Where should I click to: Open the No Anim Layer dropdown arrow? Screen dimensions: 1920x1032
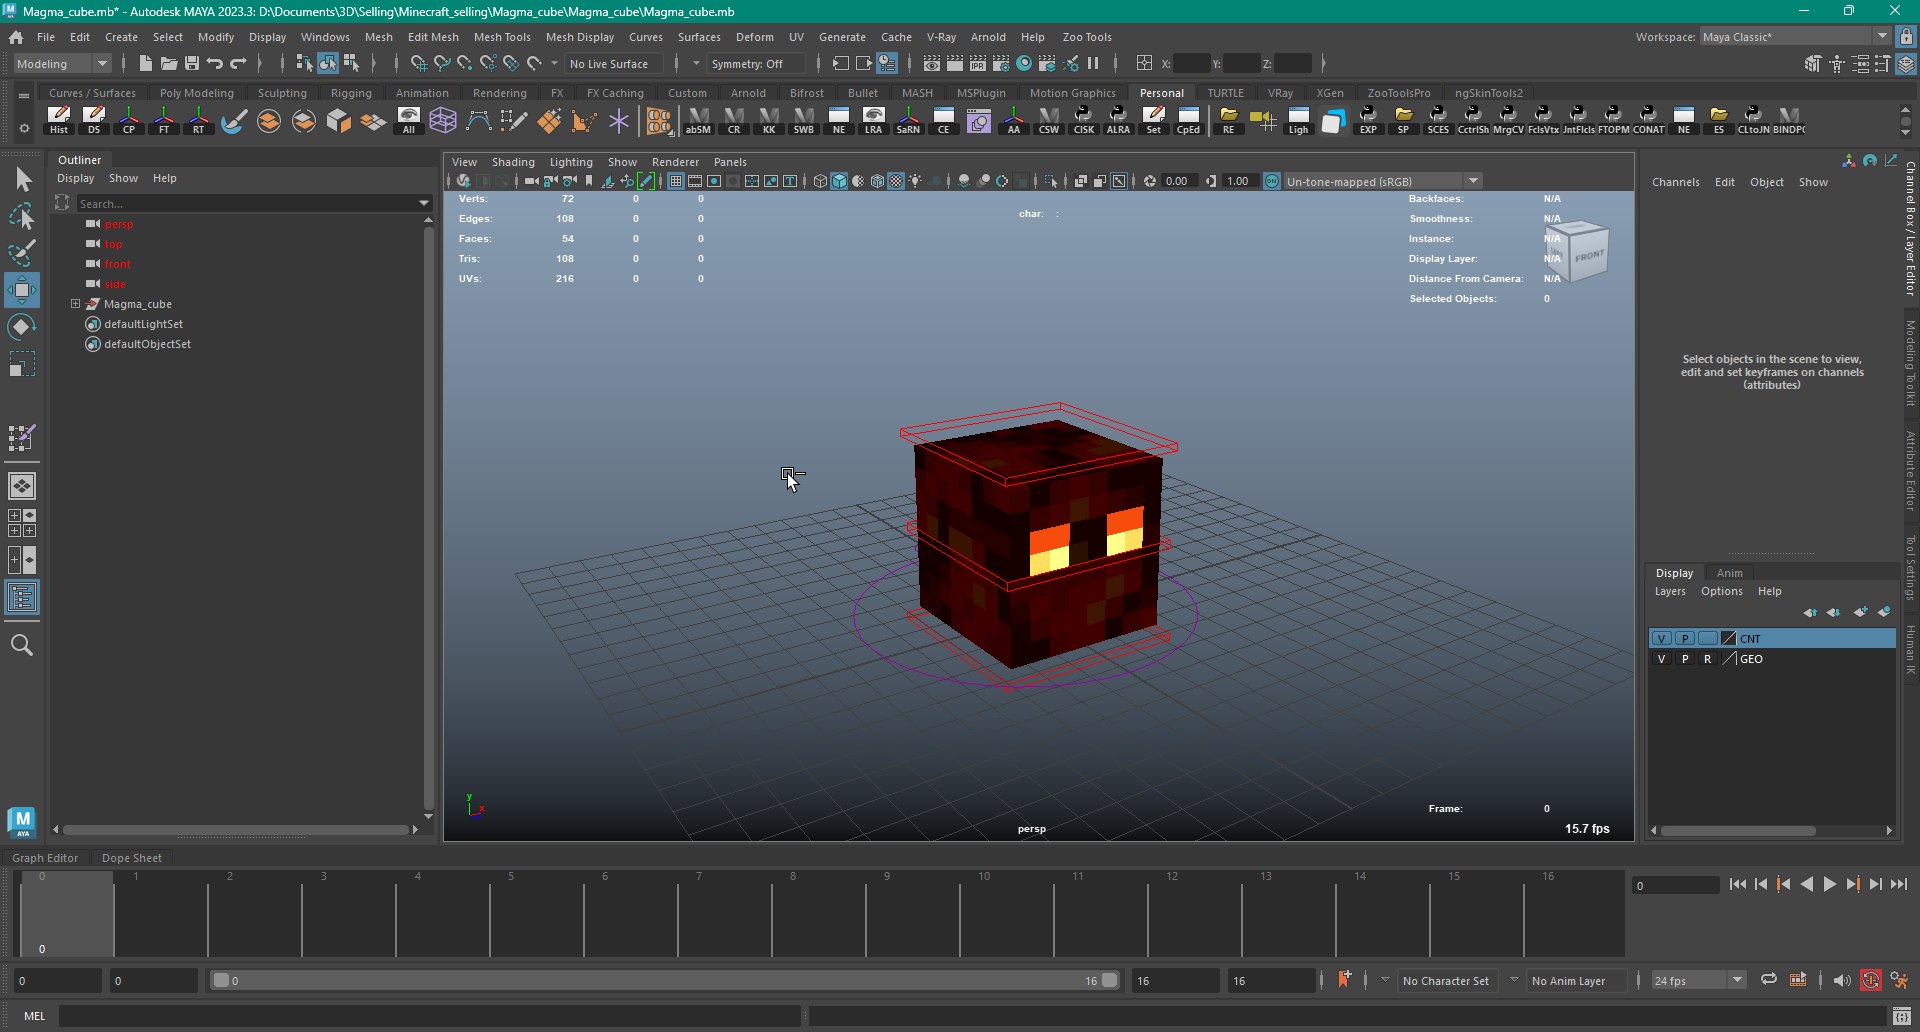click(1514, 980)
